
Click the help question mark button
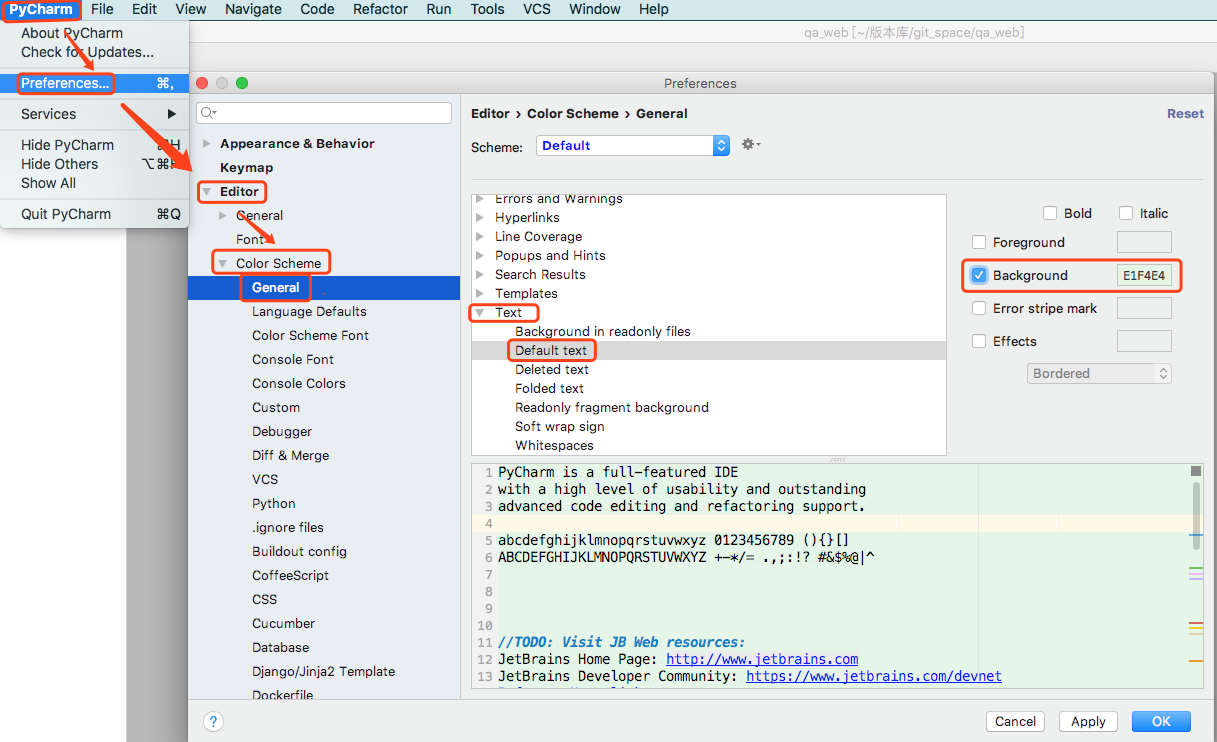pos(213,721)
